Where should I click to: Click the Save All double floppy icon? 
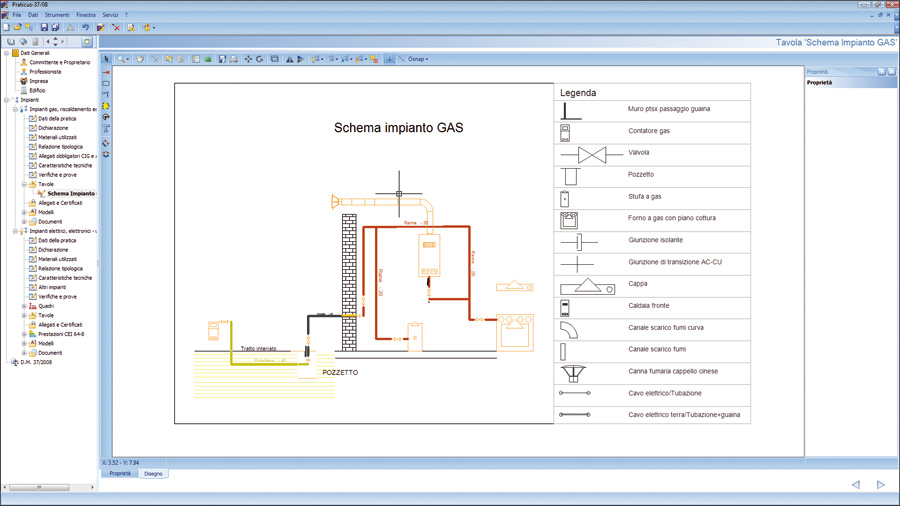(x=55, y=27)
